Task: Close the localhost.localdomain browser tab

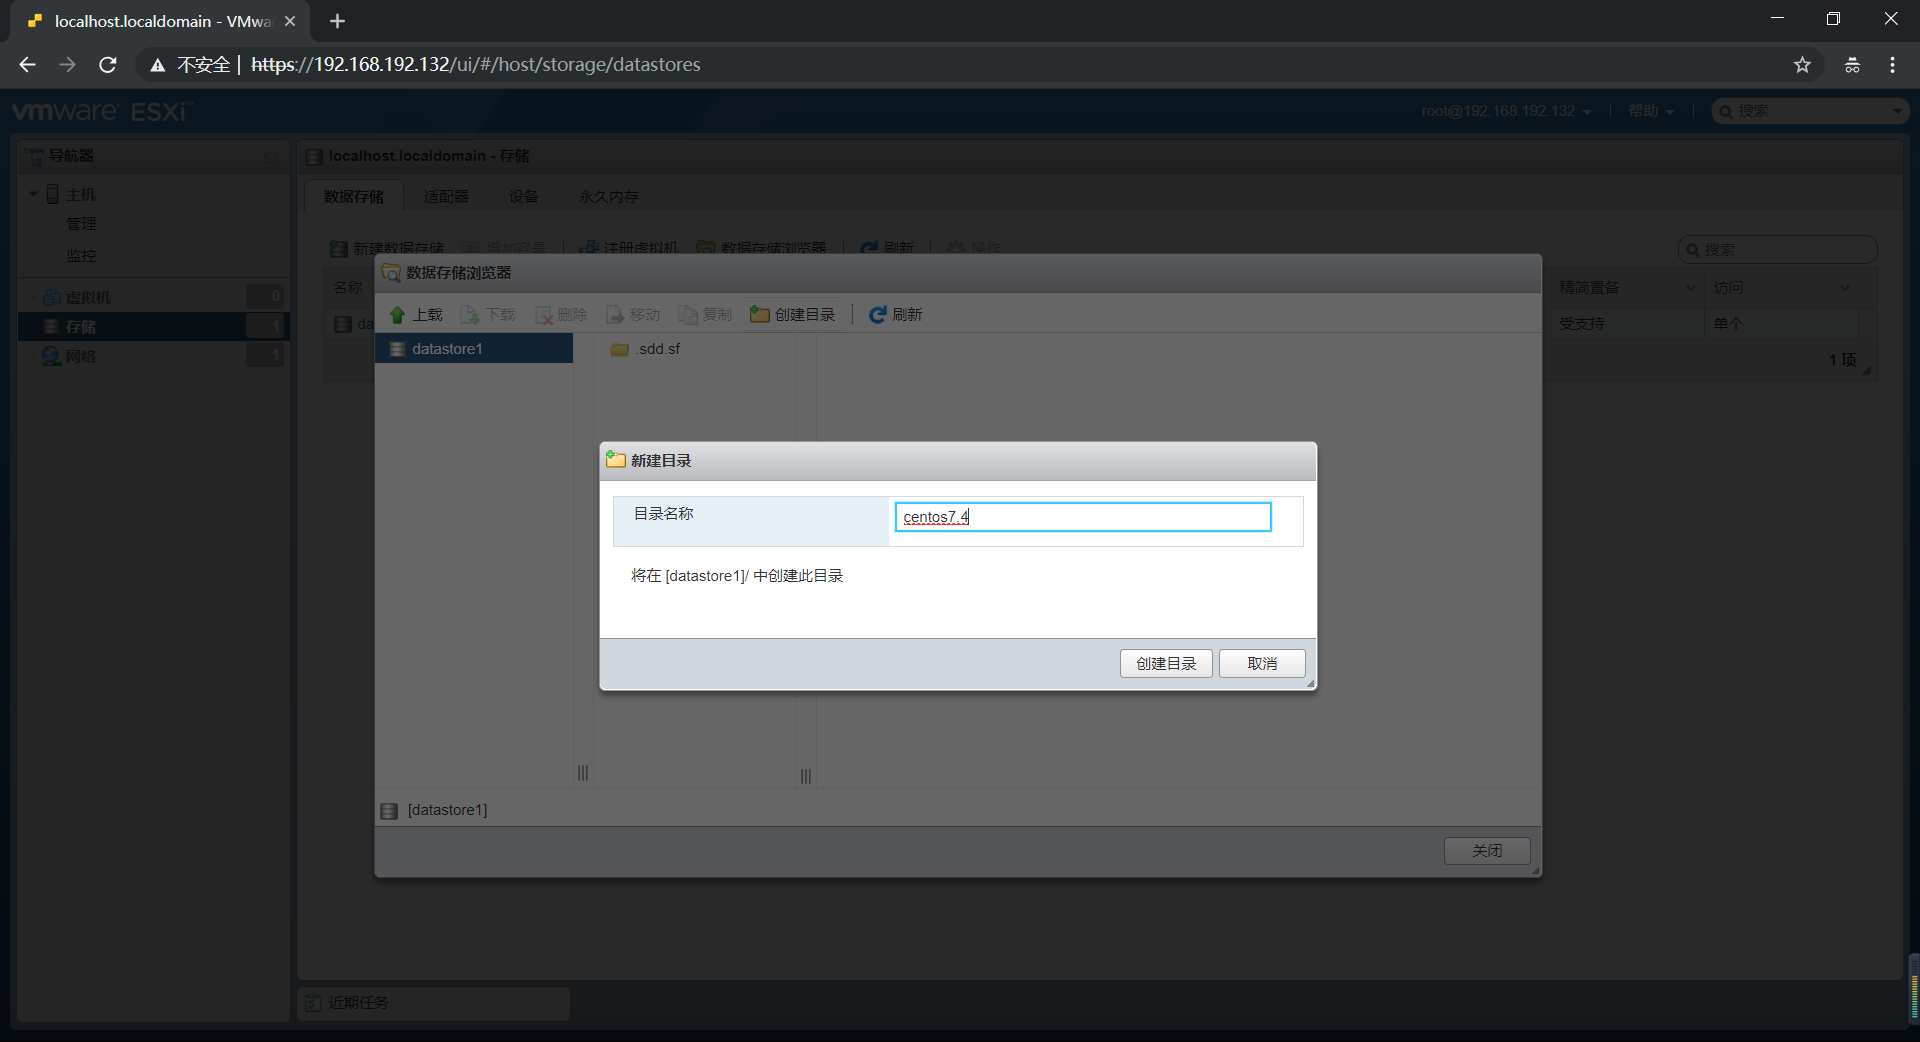Action: click(x=290, y=21)
